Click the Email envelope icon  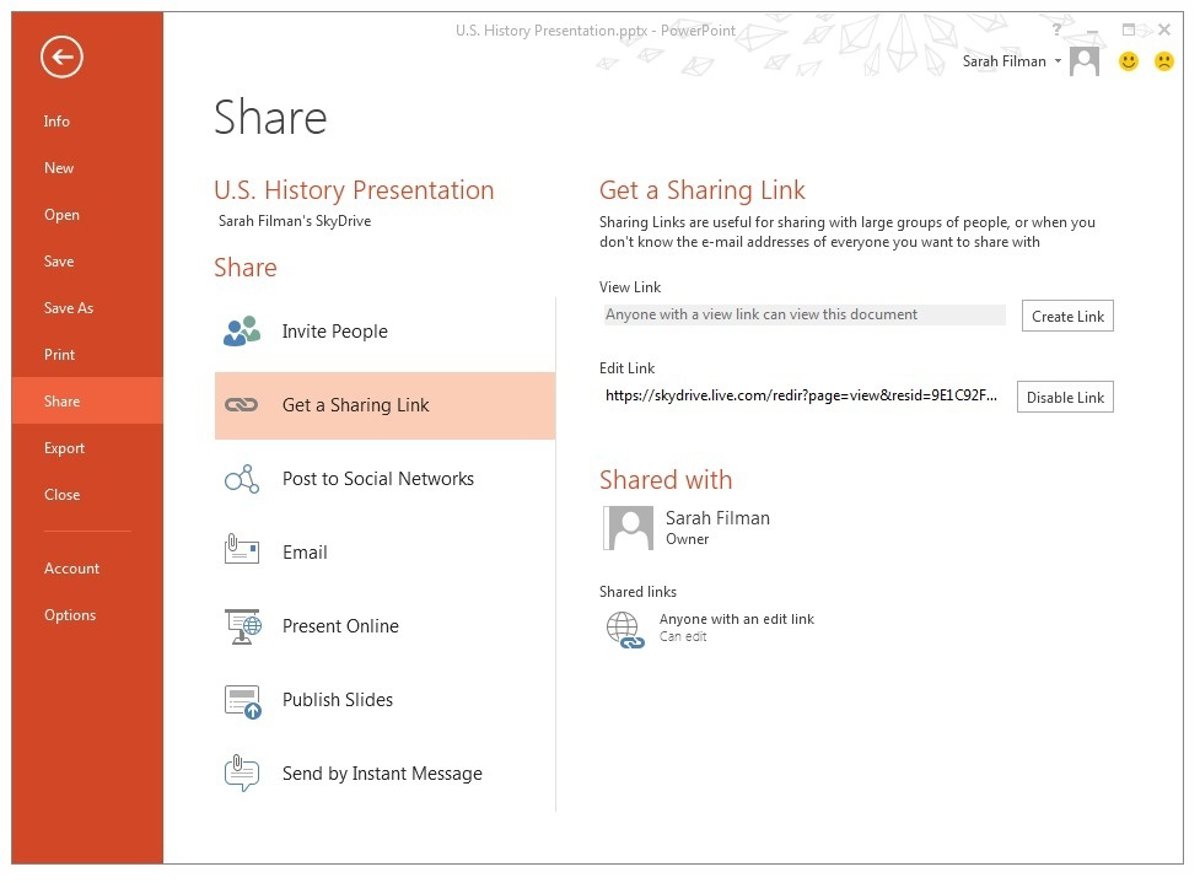click(242, 552)
